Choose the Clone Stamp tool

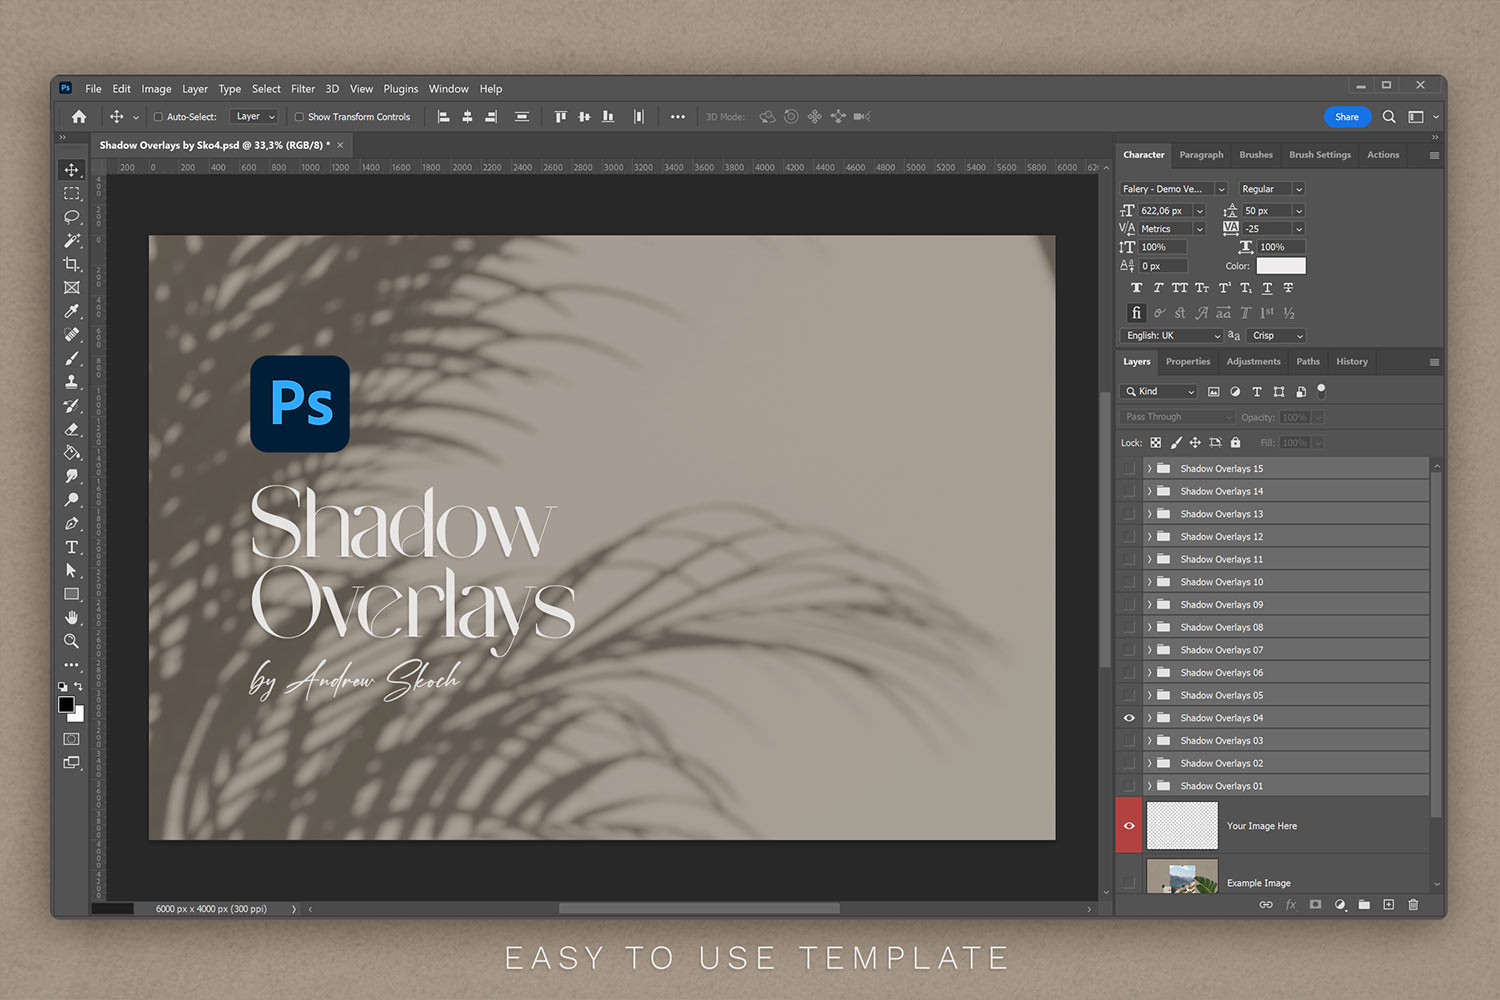pyautogui.click(x=71, y=381)
